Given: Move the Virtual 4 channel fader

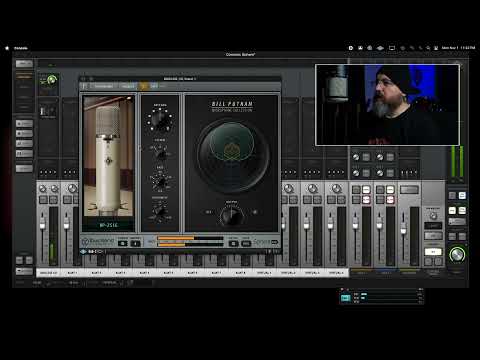Looking at the screenshot, I should tap(330, 224).
